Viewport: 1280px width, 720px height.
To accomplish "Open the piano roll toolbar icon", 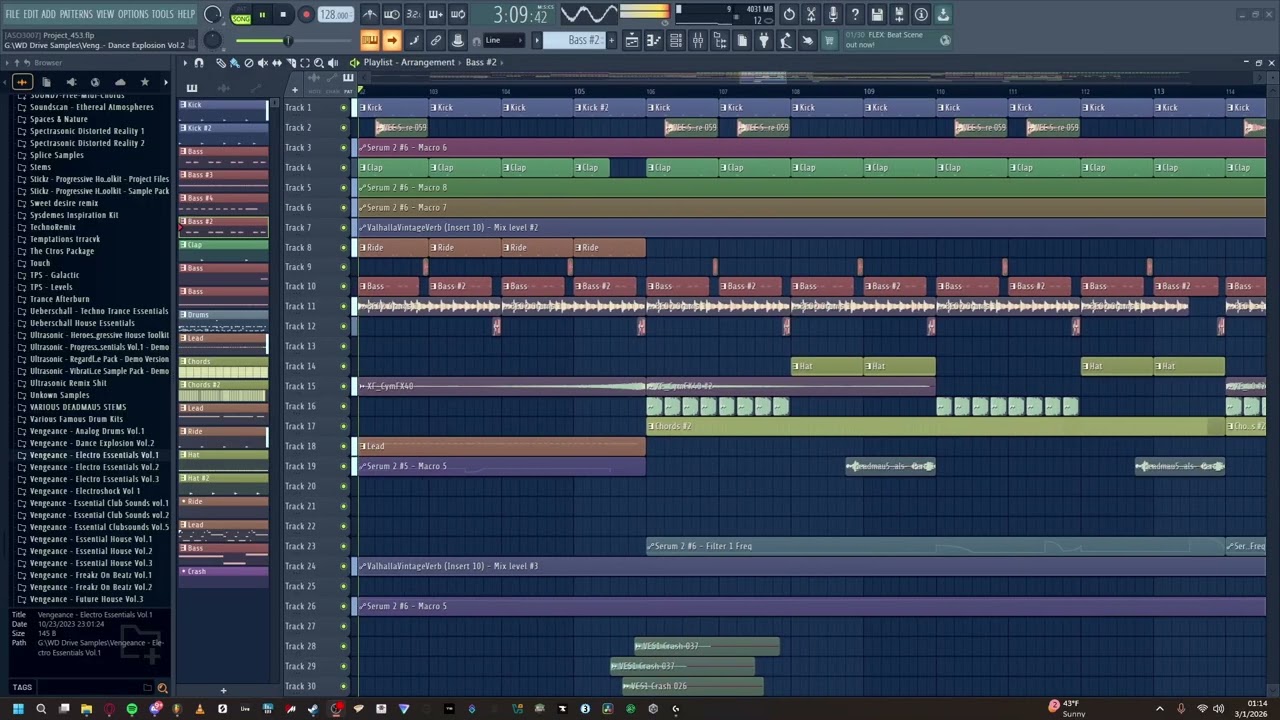I will (x=654, y=40).
